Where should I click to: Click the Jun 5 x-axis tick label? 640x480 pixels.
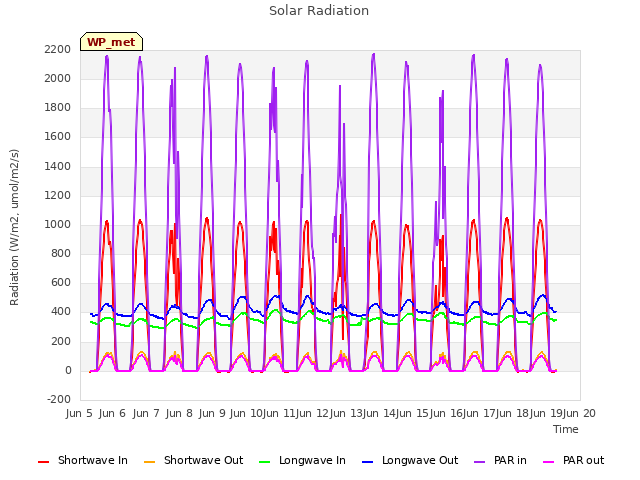79,413
